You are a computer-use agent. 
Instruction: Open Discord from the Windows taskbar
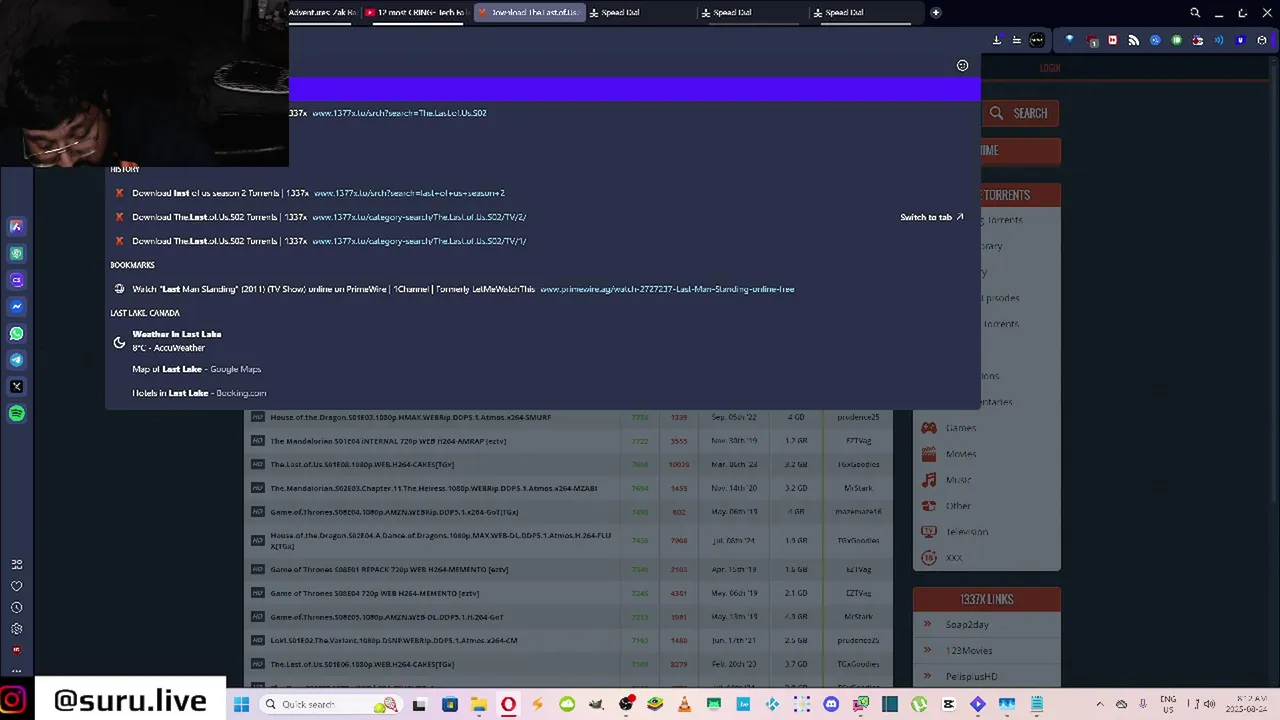(x=831, y=704)
